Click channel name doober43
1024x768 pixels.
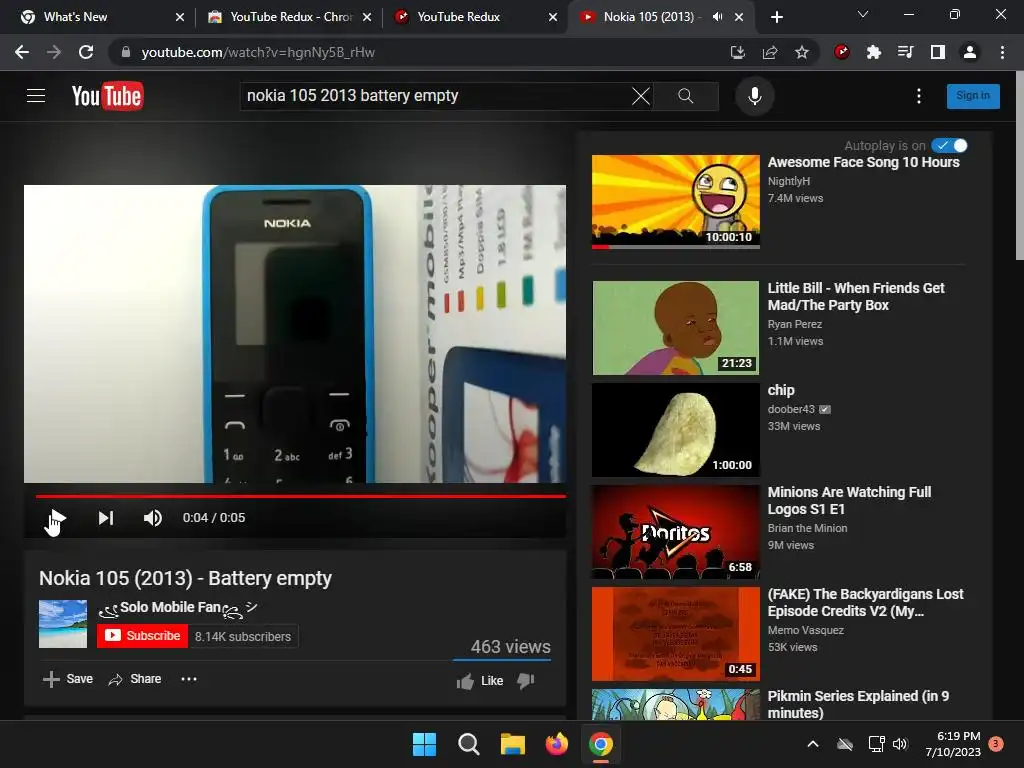[x=791, y=409]
